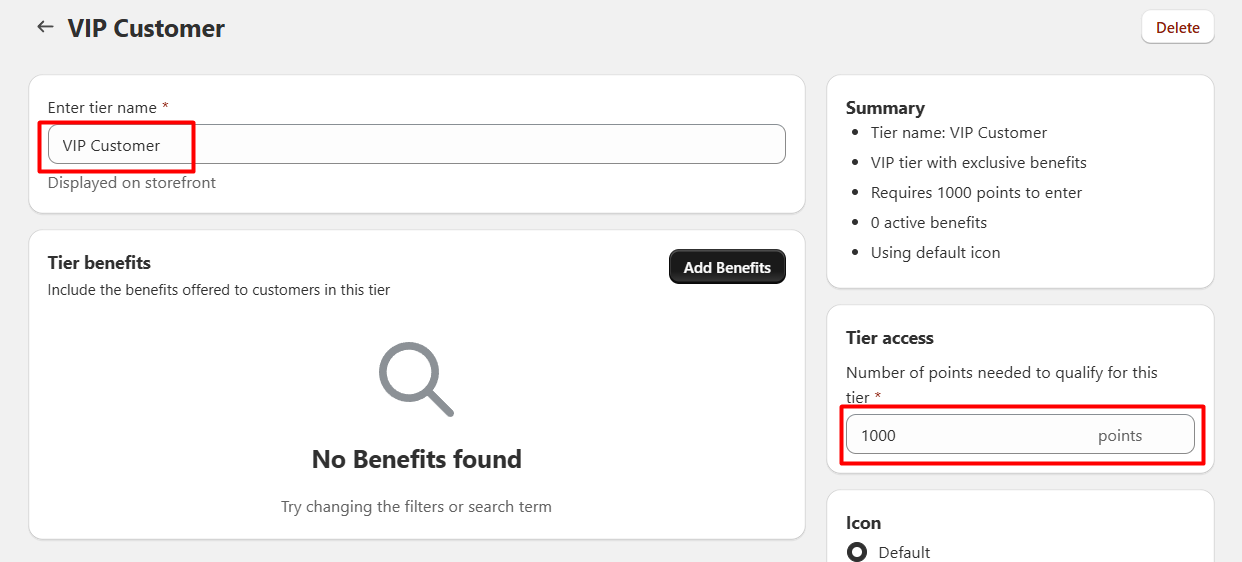Click the Add Benefits button
The image size is (1242, 562).
[x=727, y=267]
